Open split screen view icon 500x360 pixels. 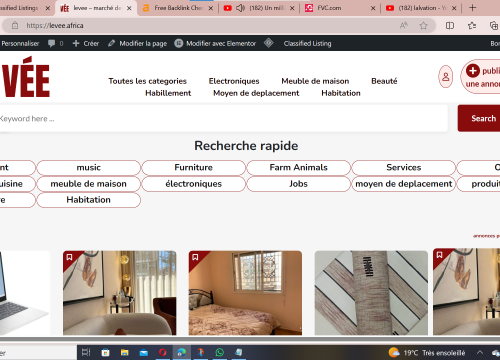[450, 25]
